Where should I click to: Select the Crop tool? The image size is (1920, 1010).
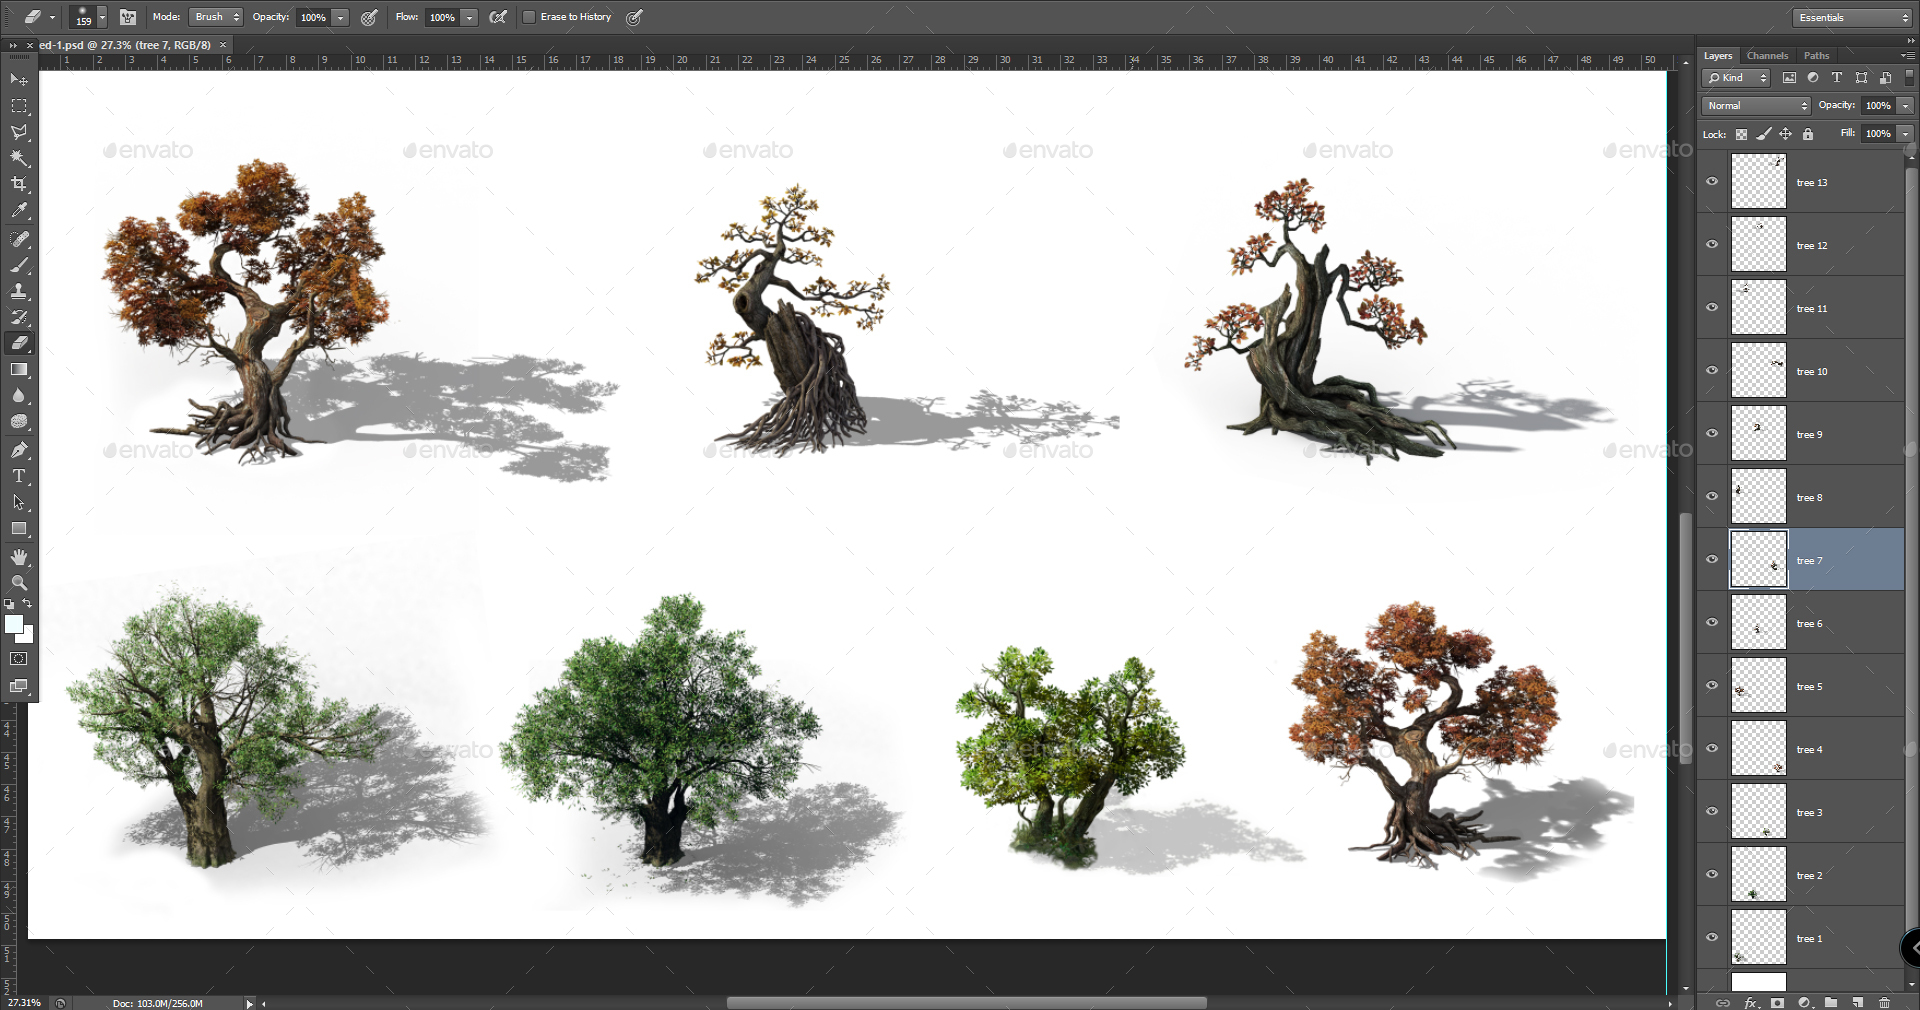(x=19, y=183)
